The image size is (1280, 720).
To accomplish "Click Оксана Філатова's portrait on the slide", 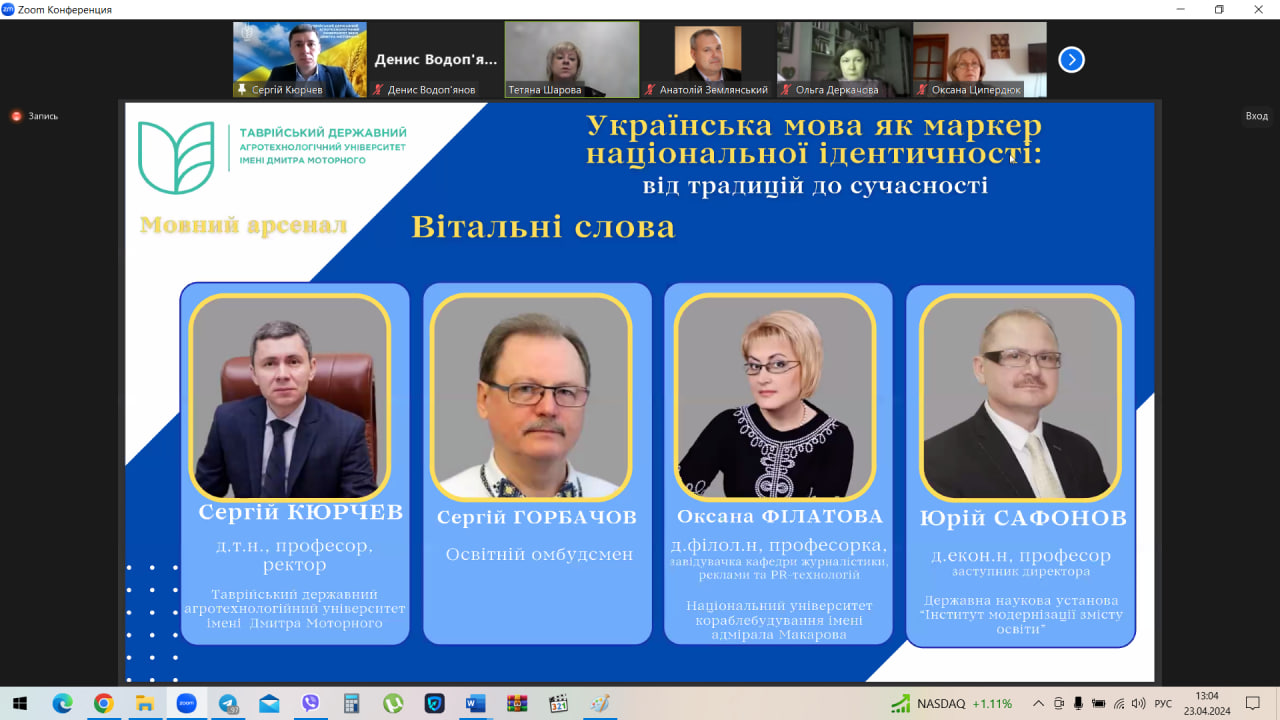I will (775, 397).
